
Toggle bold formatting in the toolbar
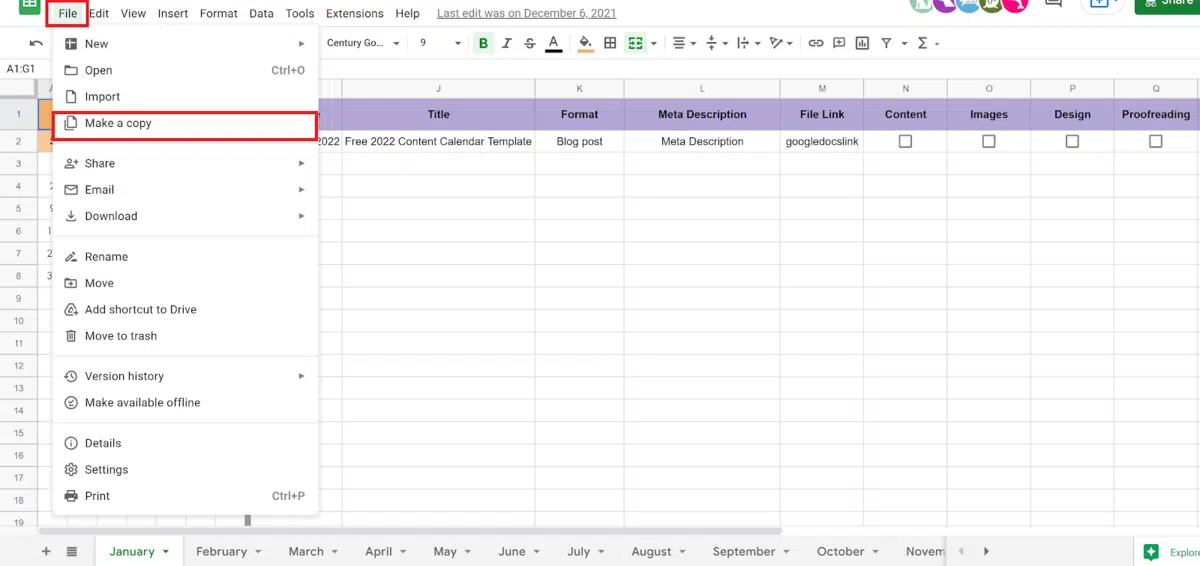(484, 43)
